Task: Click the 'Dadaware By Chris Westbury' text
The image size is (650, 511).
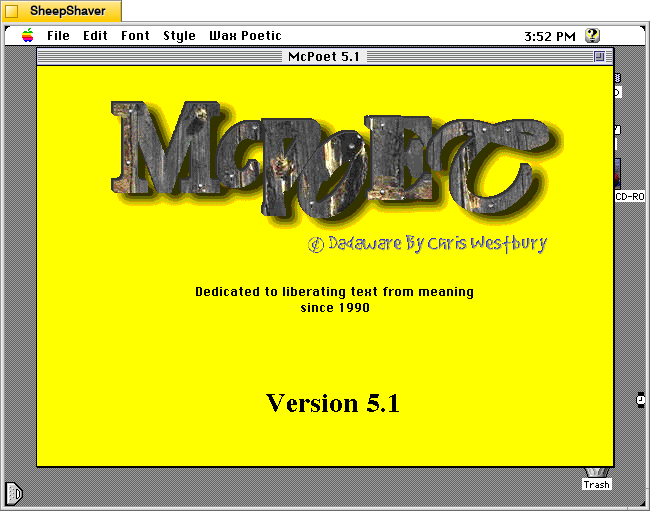Action: coord(428,244)
